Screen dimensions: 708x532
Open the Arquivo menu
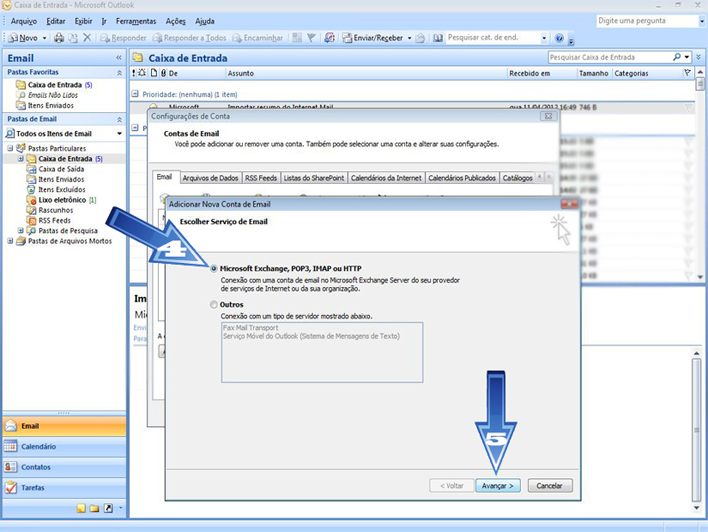point(23,21)
